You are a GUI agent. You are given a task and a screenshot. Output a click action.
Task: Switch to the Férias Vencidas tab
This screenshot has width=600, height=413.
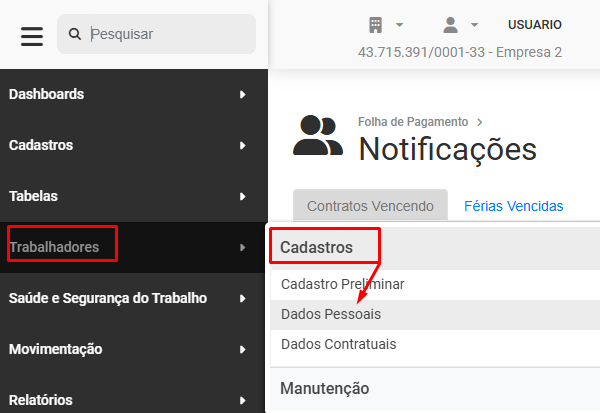(x=514, y=206)
